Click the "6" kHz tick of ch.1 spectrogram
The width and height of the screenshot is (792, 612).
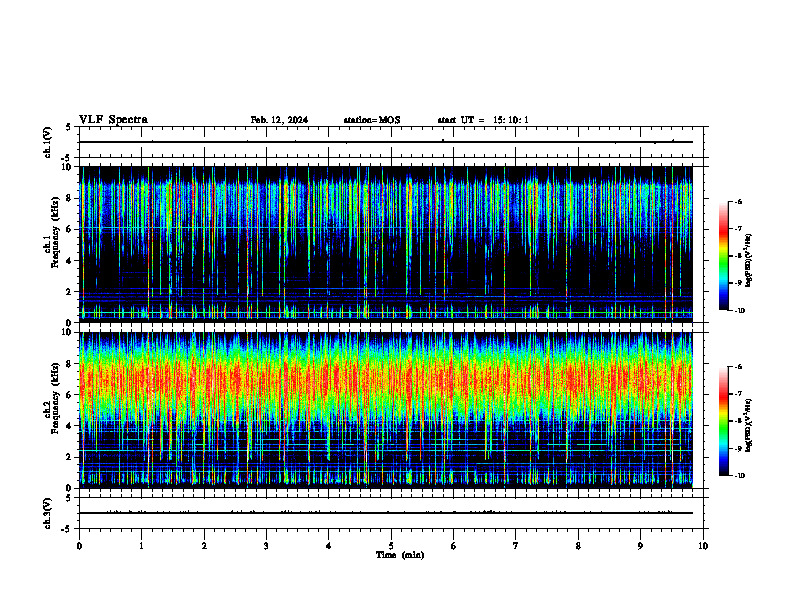[x=70, y=229]
